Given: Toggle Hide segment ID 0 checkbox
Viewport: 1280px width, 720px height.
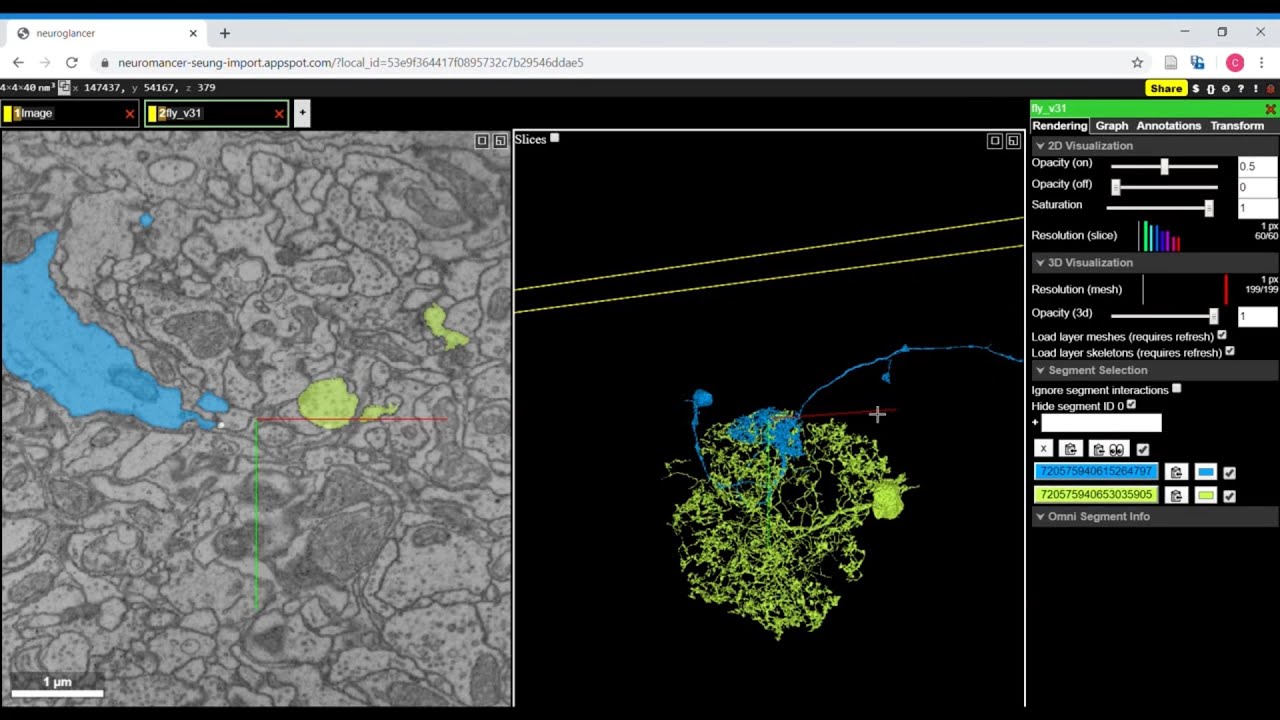Looking at the screenshot, I should [x=1131, y=405].
